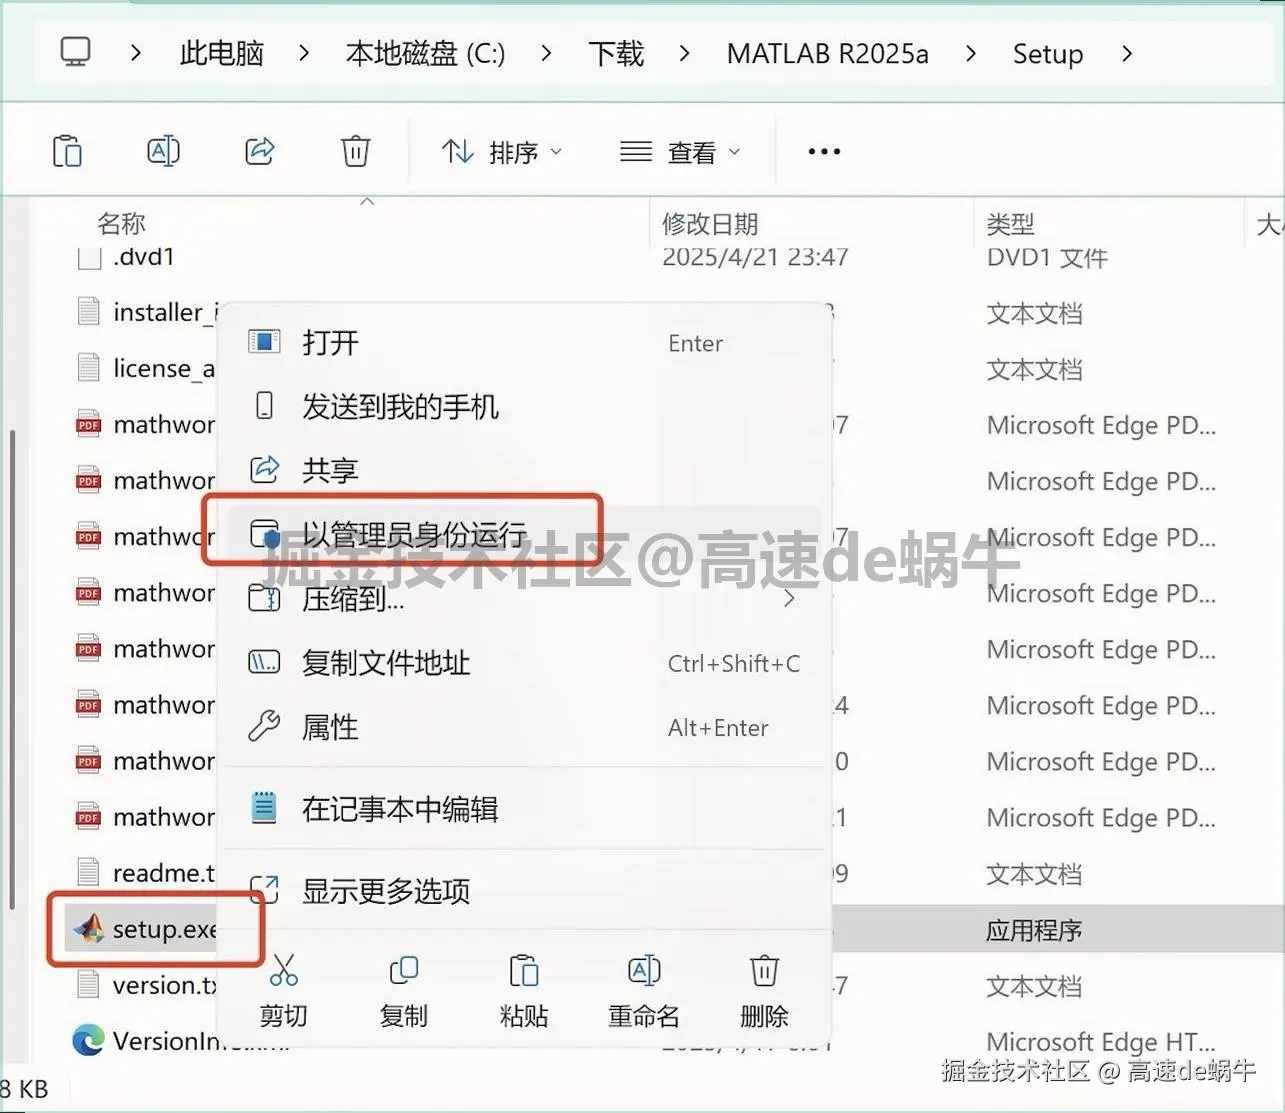Click the Delete (trash) icon in the toolbar
Screen dimensions: 1285x1113
(x=355, y=150)
